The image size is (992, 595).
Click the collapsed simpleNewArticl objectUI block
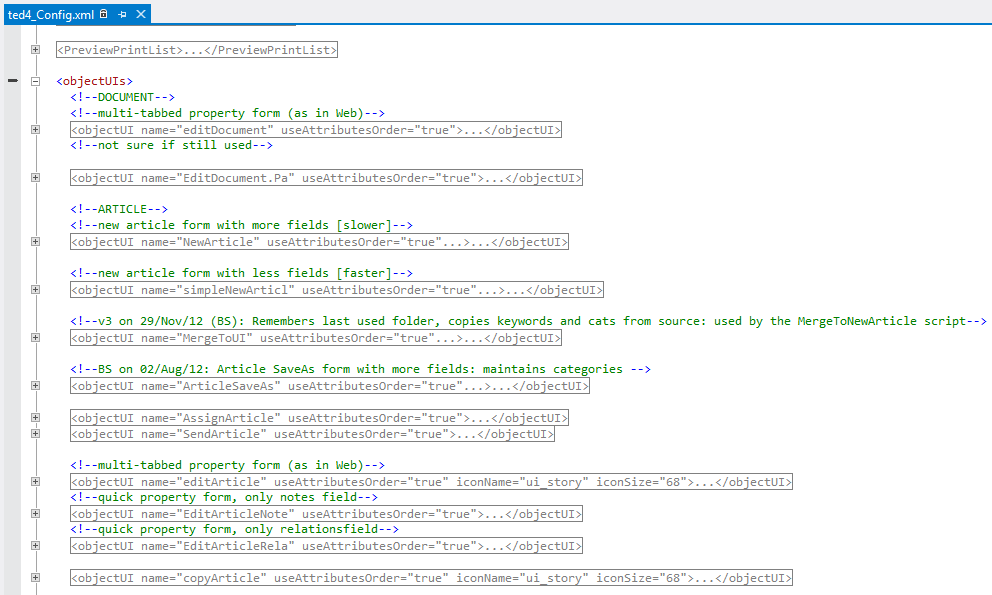(x=337, y=290)
